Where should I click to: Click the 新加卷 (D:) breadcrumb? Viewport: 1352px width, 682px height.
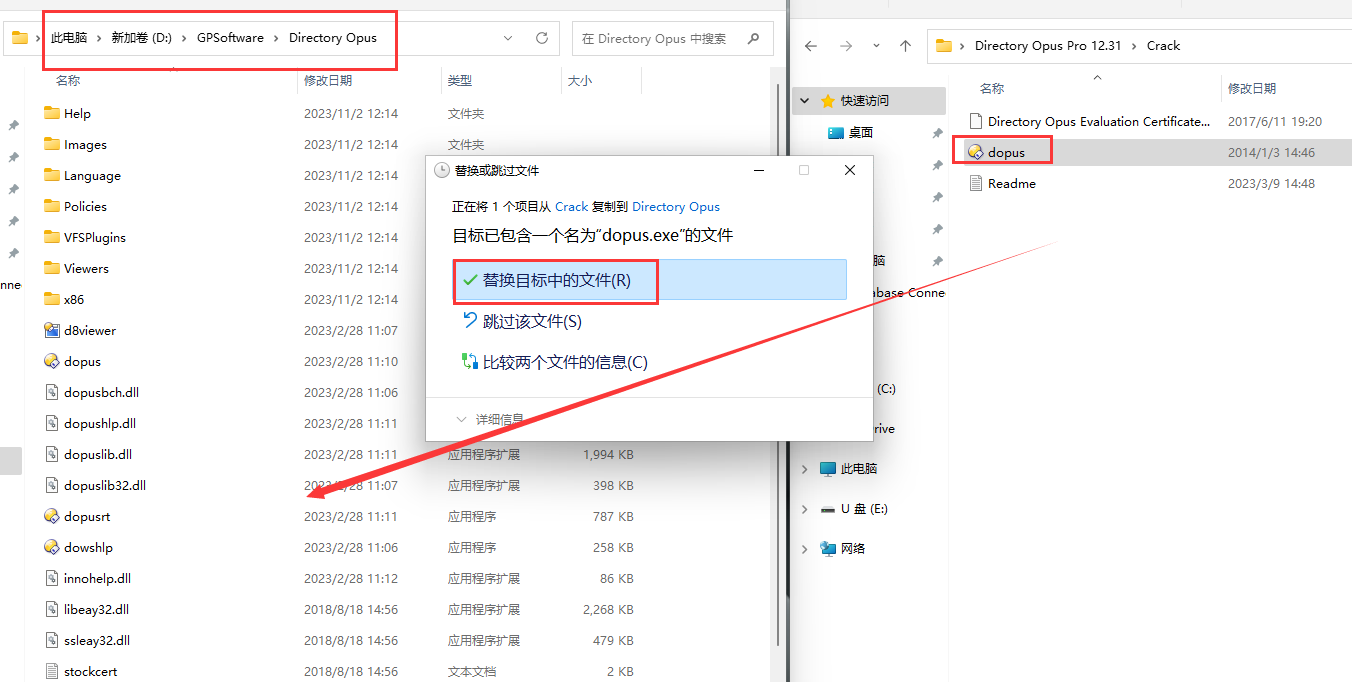[x=141, y=38]
